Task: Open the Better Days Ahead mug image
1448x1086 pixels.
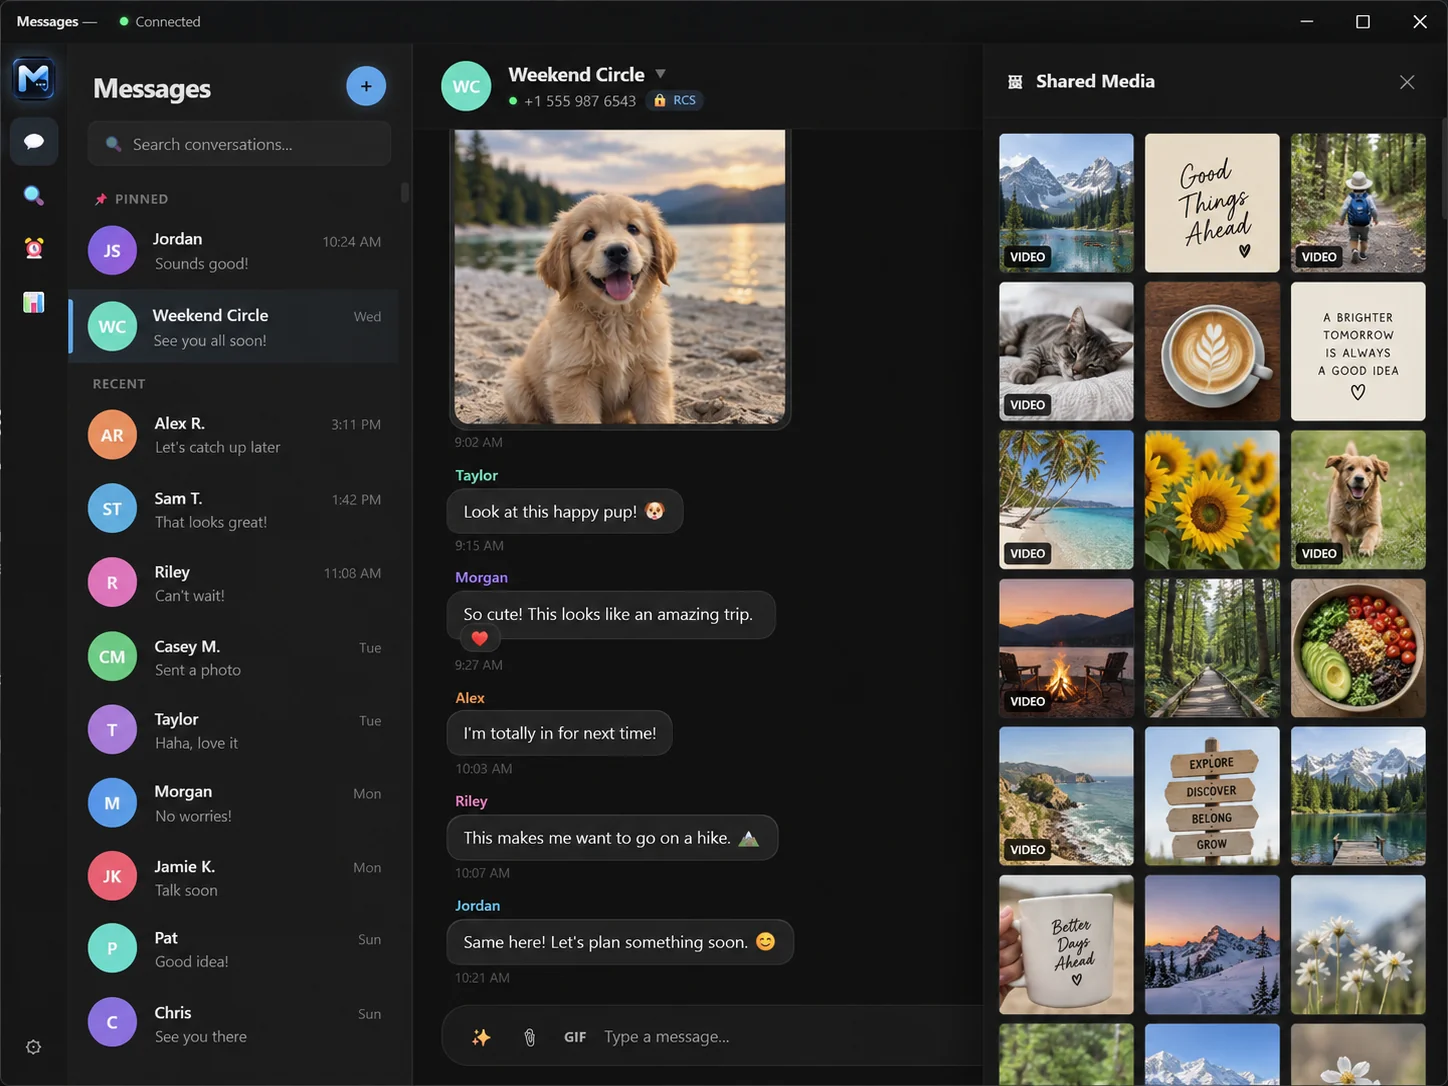Action: tap(1066, 945)
